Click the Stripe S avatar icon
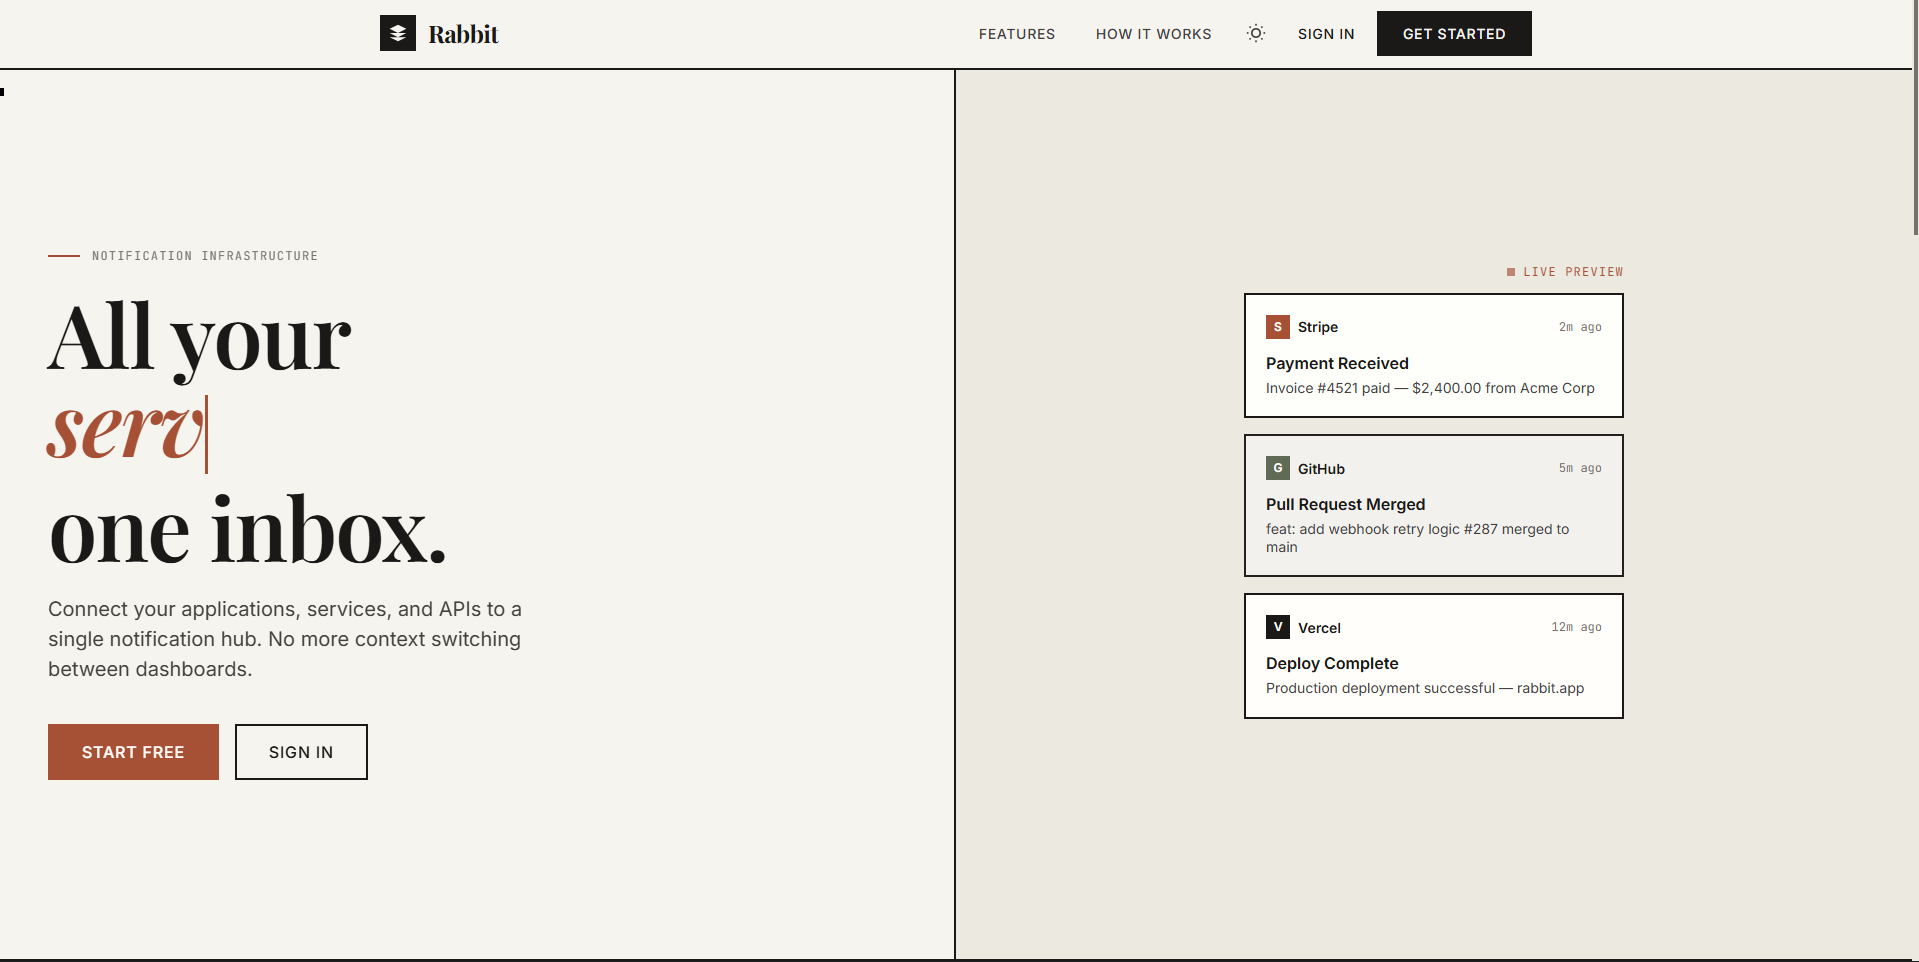This screenshot has height=962, width=1919. click(1278, 327)
